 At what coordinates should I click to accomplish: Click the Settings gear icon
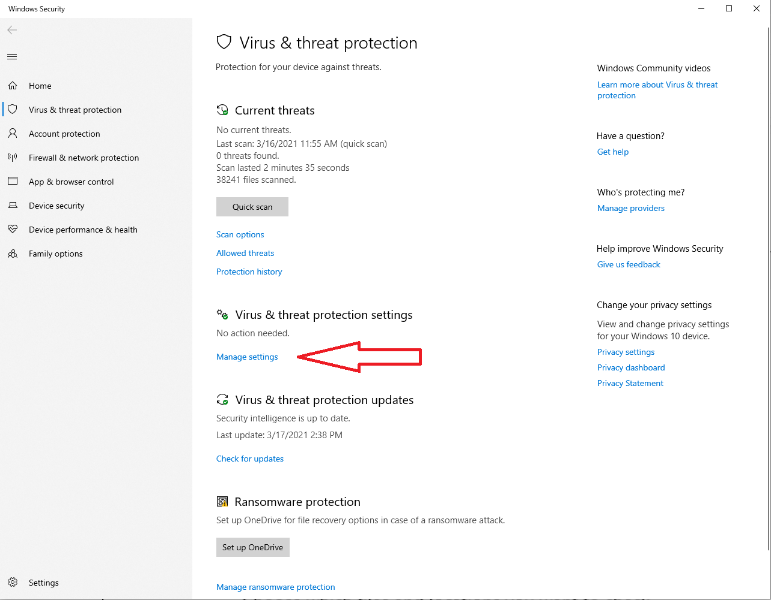pos(13,582)
